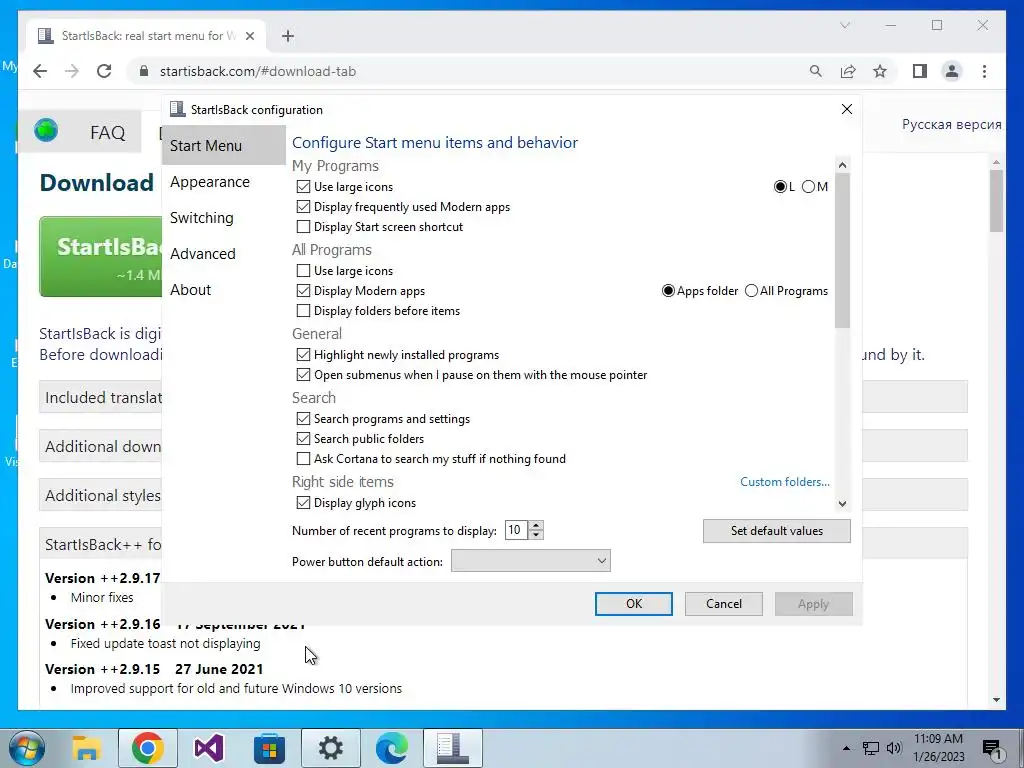Open a new Chrome tab
Viewport: 1024px width, 768px height.
pyautogui.click(x=288, y=36)
